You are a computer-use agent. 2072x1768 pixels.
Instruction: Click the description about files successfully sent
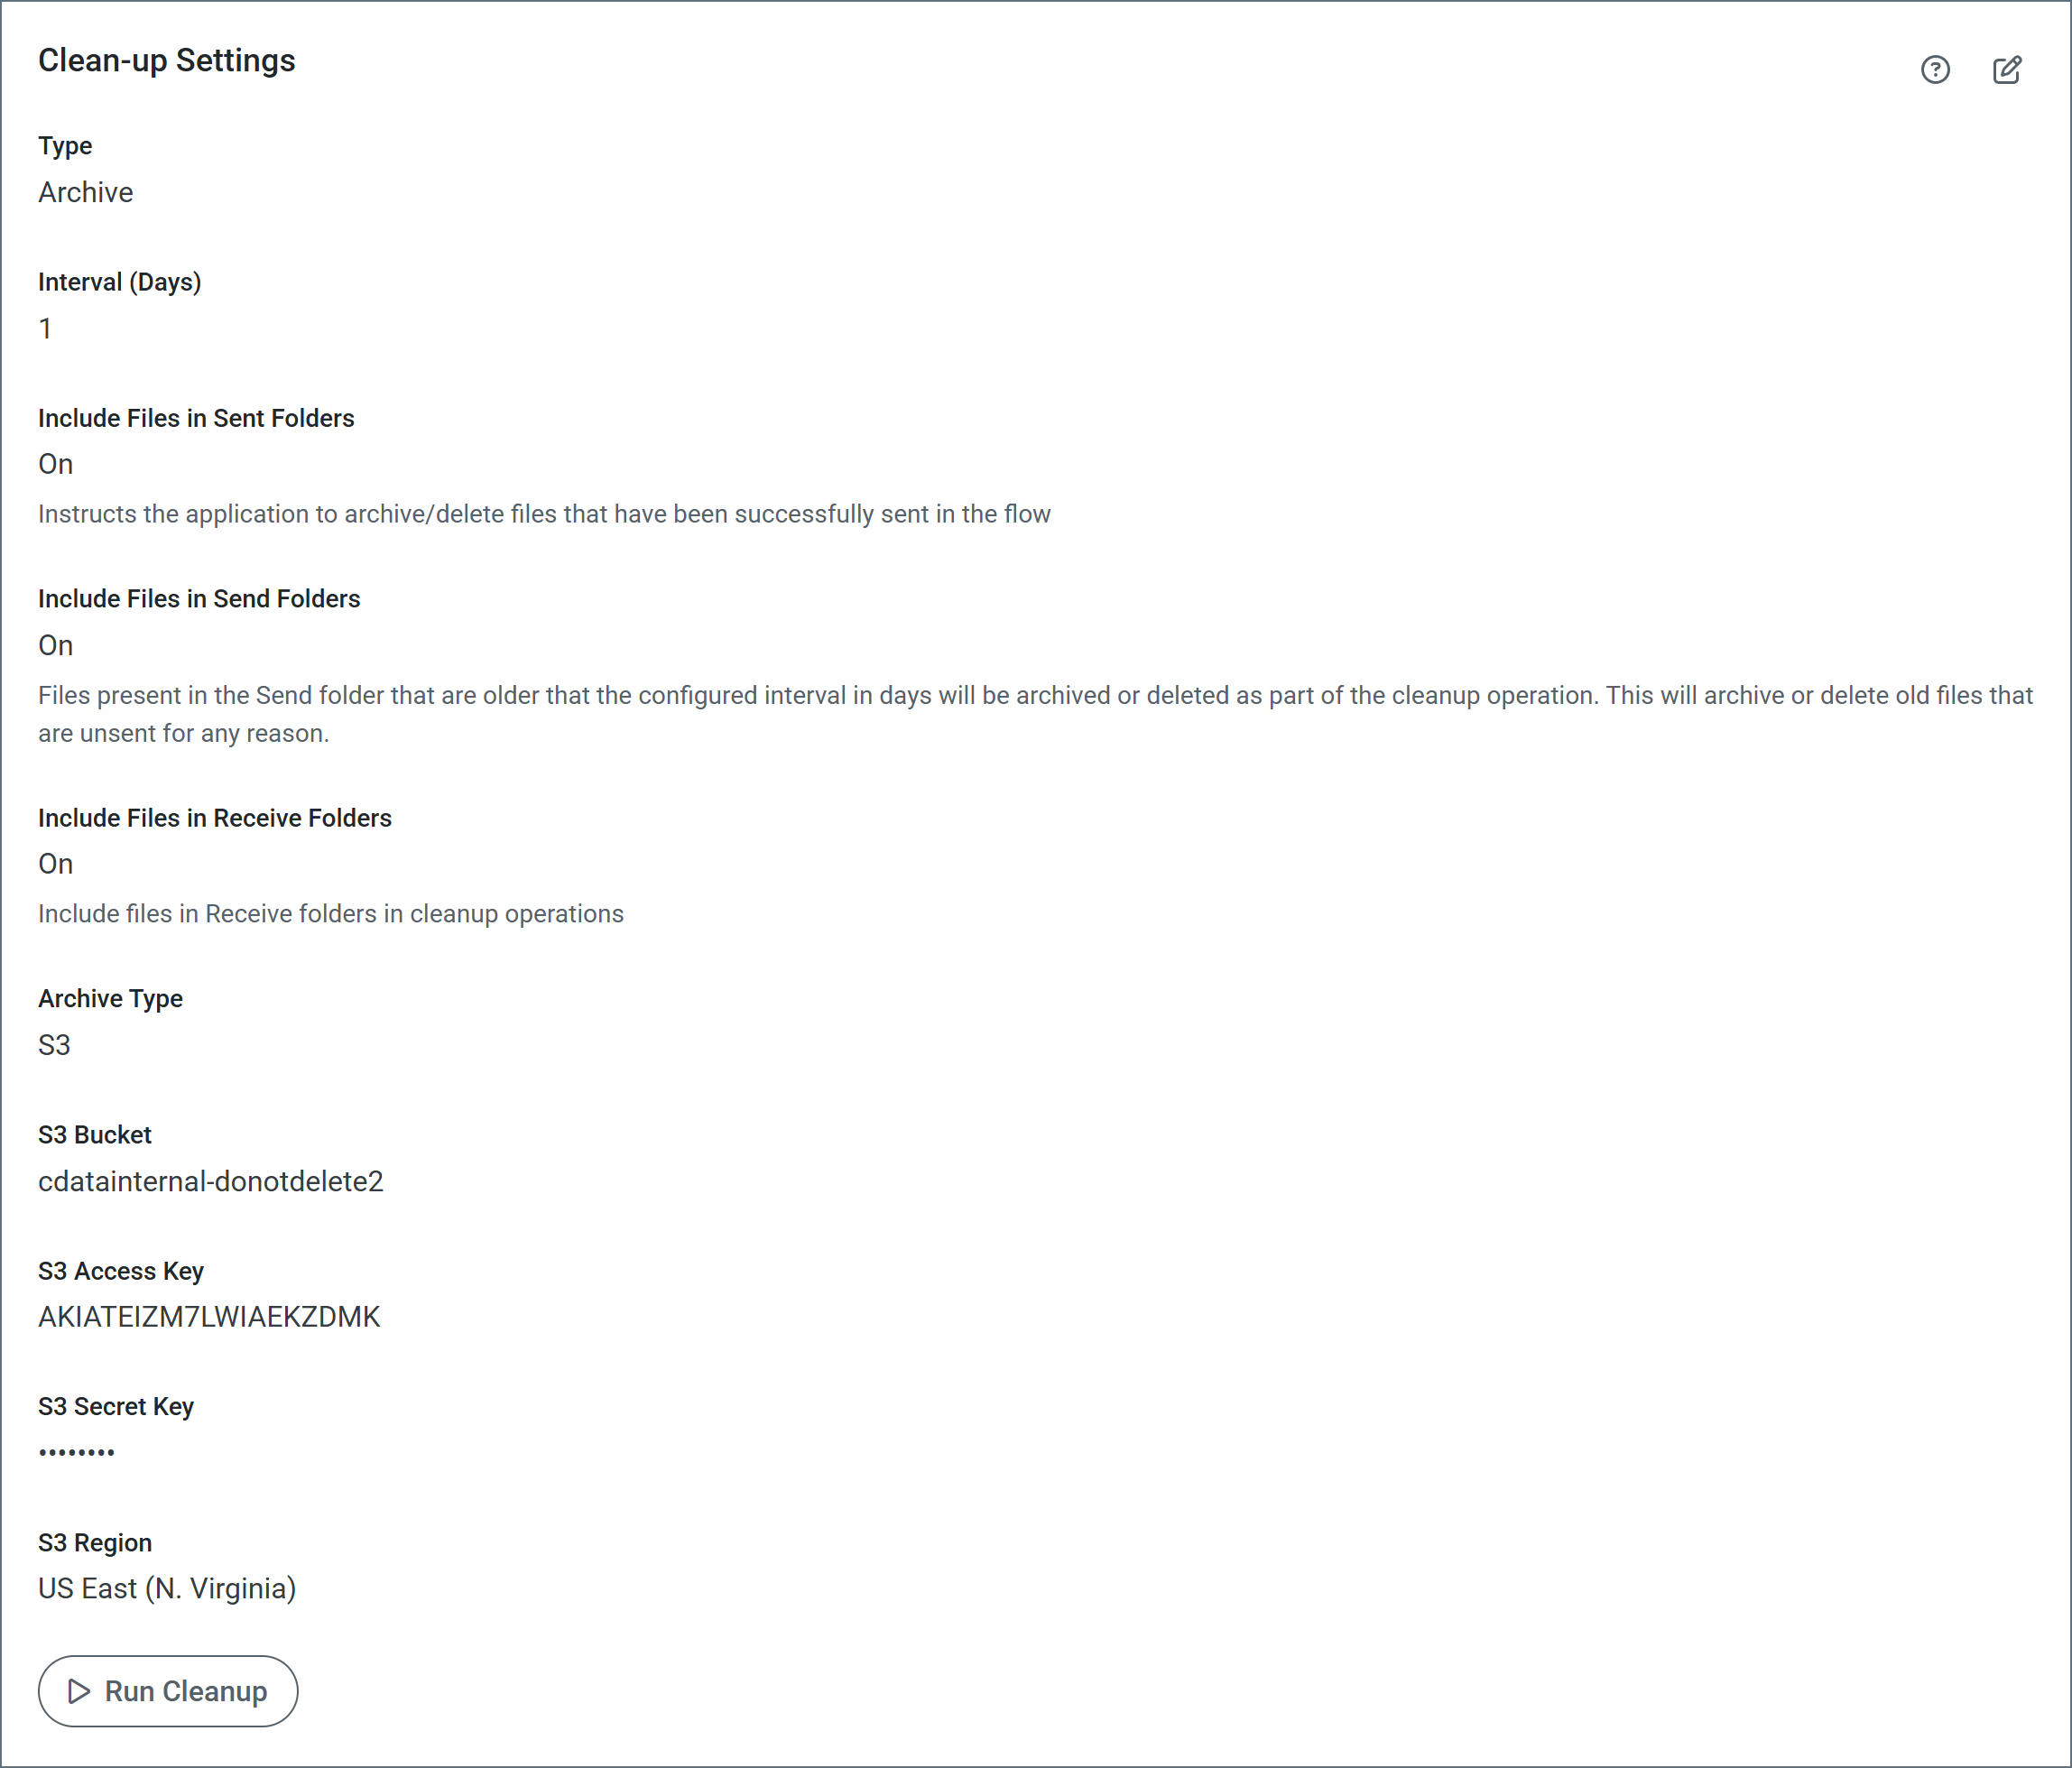pyautogui.click(x=544, y=514)
